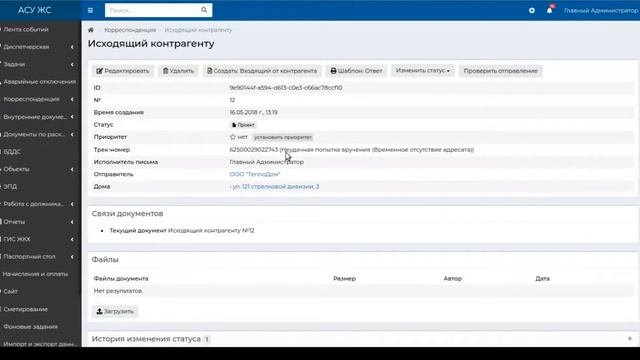The width and height of the screenshot is (640, 360).
Task: Click the plus circle icon in header
Action: (531, 10)
